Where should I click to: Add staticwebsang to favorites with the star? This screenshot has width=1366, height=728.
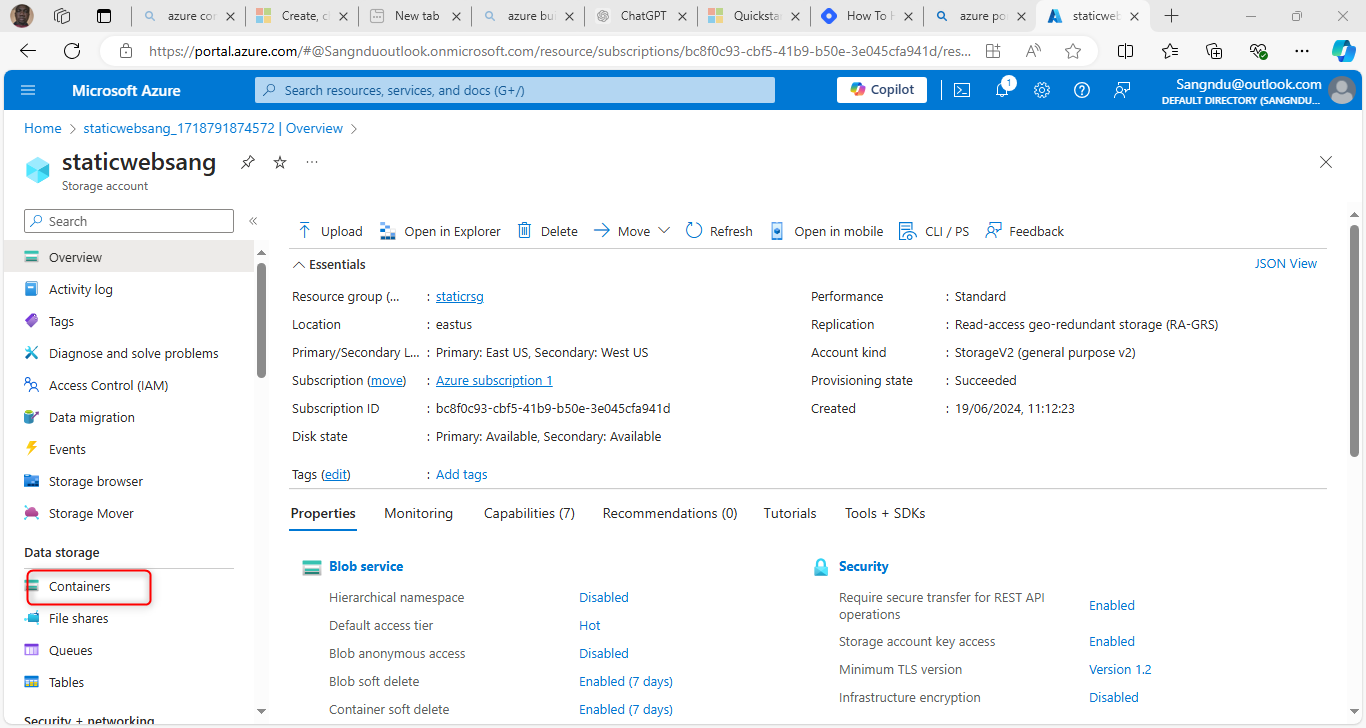coord(280,162)
